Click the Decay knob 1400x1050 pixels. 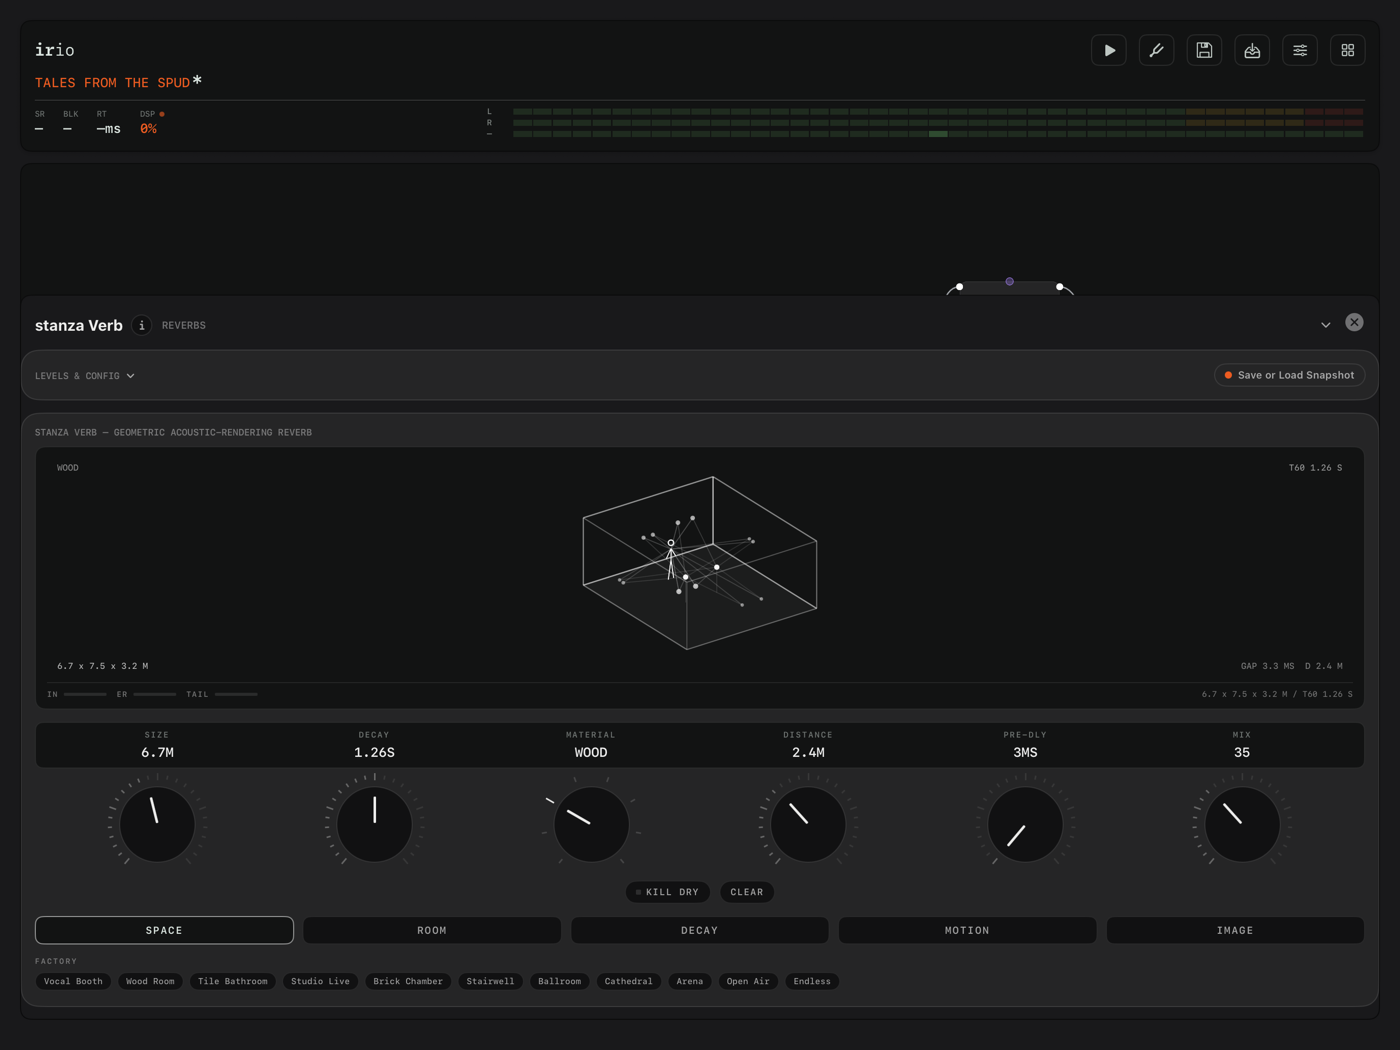pos(374,824)
